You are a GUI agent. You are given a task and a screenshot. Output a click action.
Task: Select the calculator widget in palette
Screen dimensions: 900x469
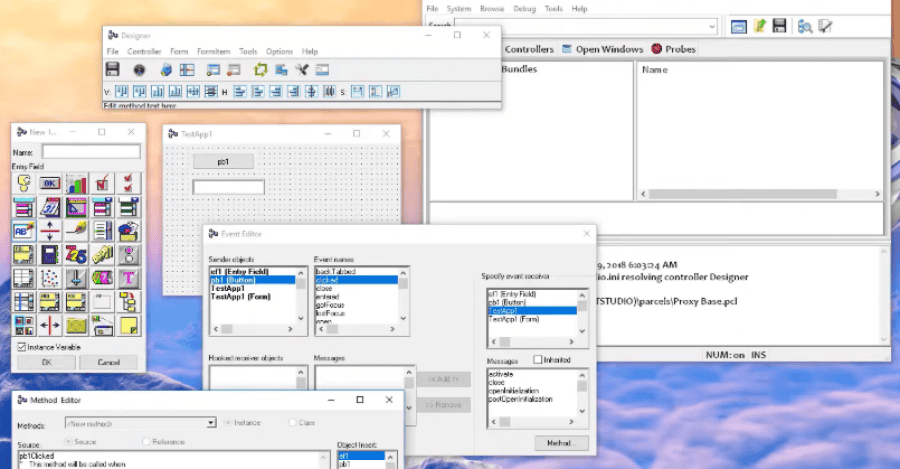[x=50, y=254]
